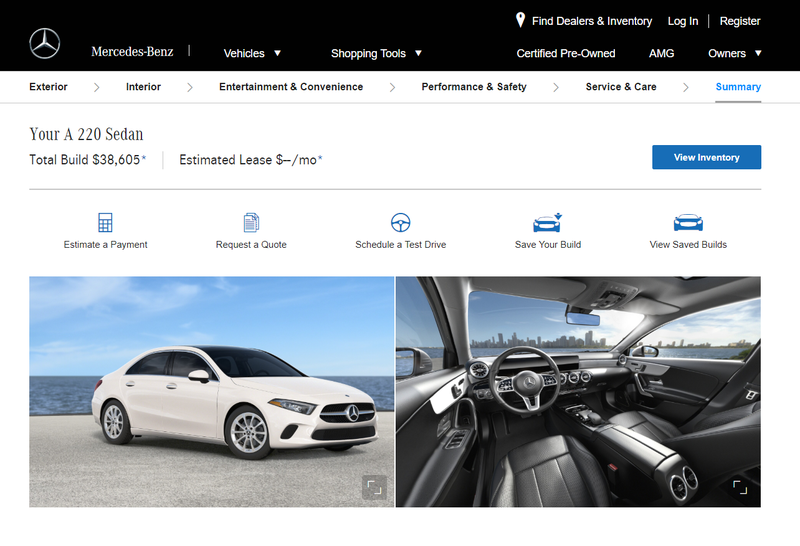Click the Estimated Lease $--/mo text
Image resolution: width=800 pixels, height=546 pixels.
pos(248,160)
